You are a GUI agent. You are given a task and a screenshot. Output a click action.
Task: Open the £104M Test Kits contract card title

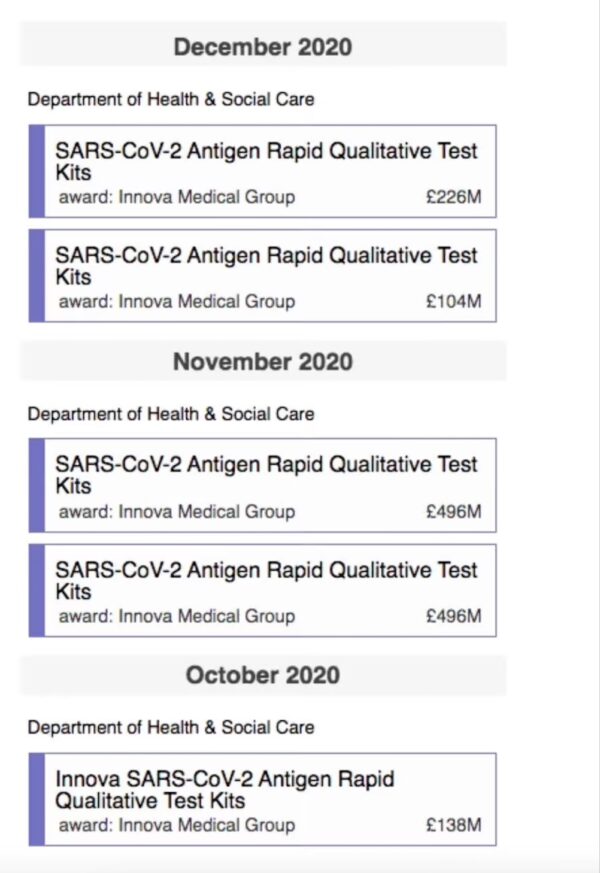(x=266, y=266)
